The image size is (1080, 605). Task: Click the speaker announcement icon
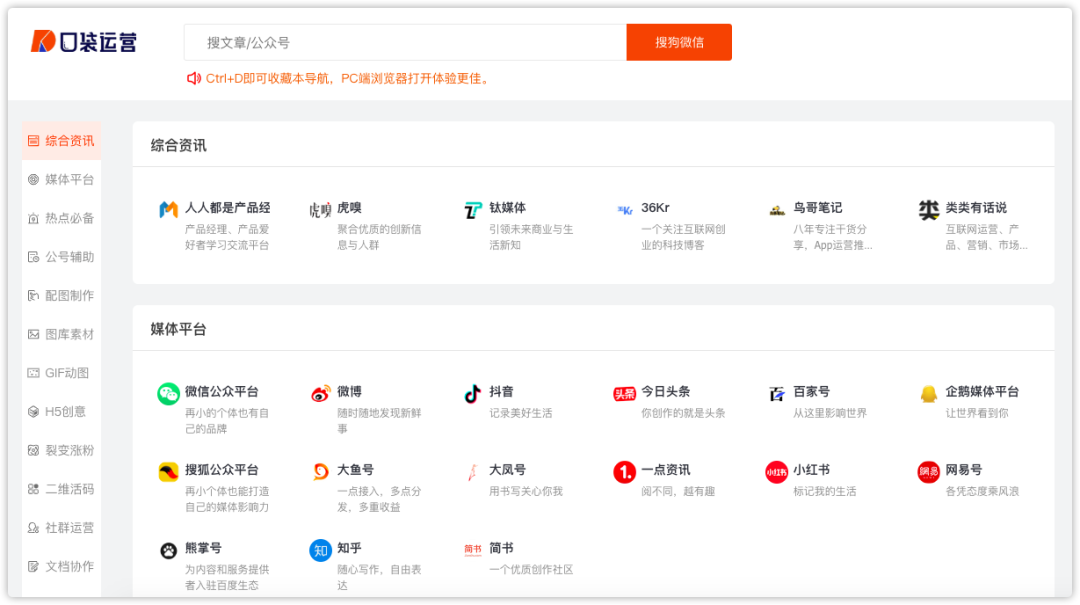coord(194,79)
